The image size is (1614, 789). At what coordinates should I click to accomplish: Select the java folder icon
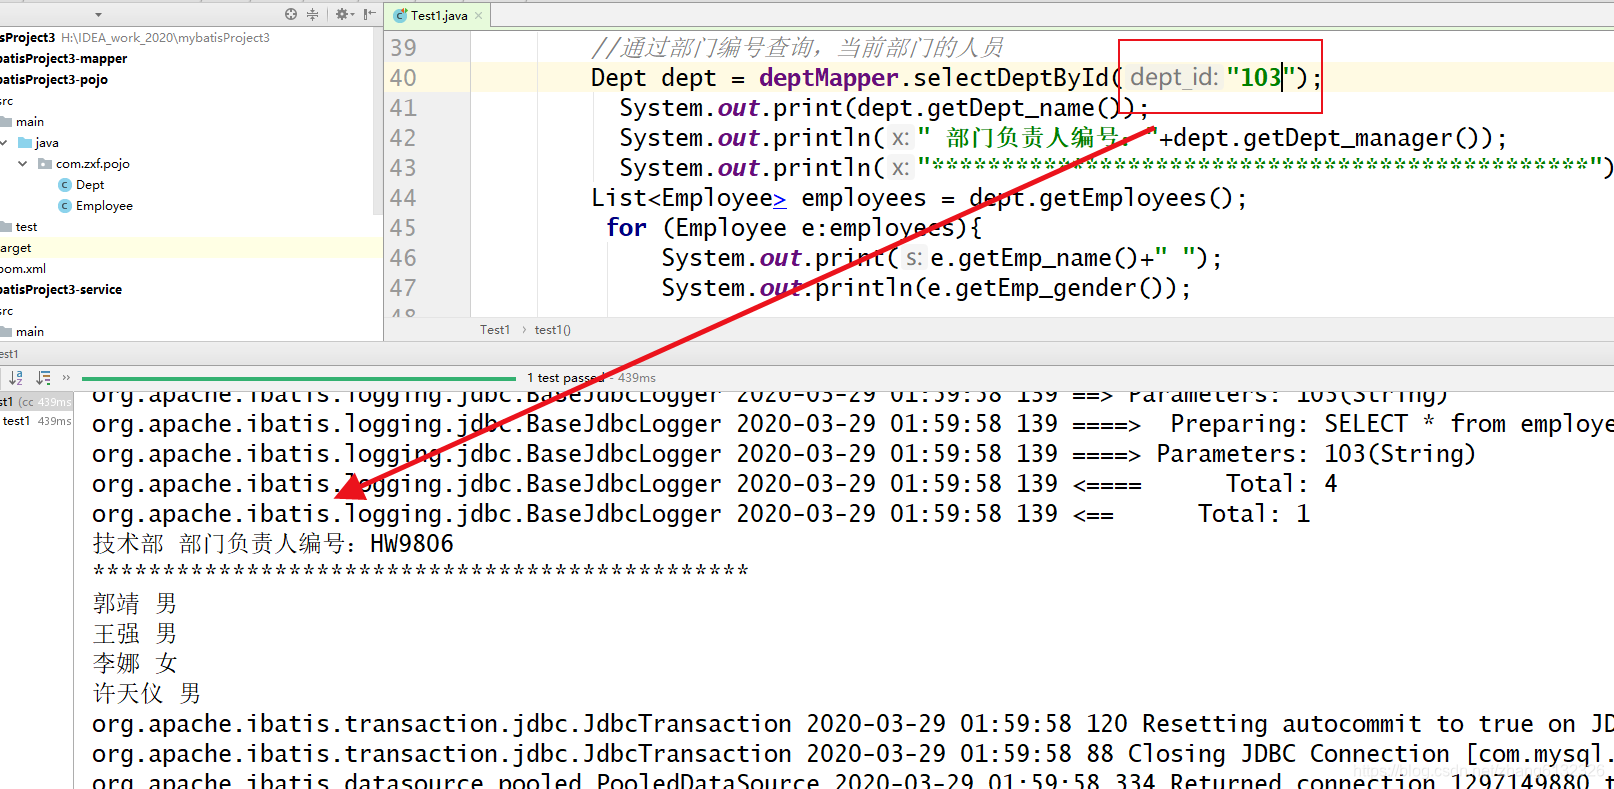25,143
